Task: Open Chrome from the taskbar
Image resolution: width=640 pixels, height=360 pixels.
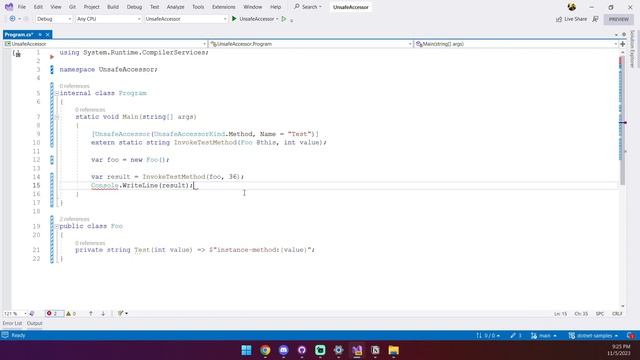Action: click(265, 350)
